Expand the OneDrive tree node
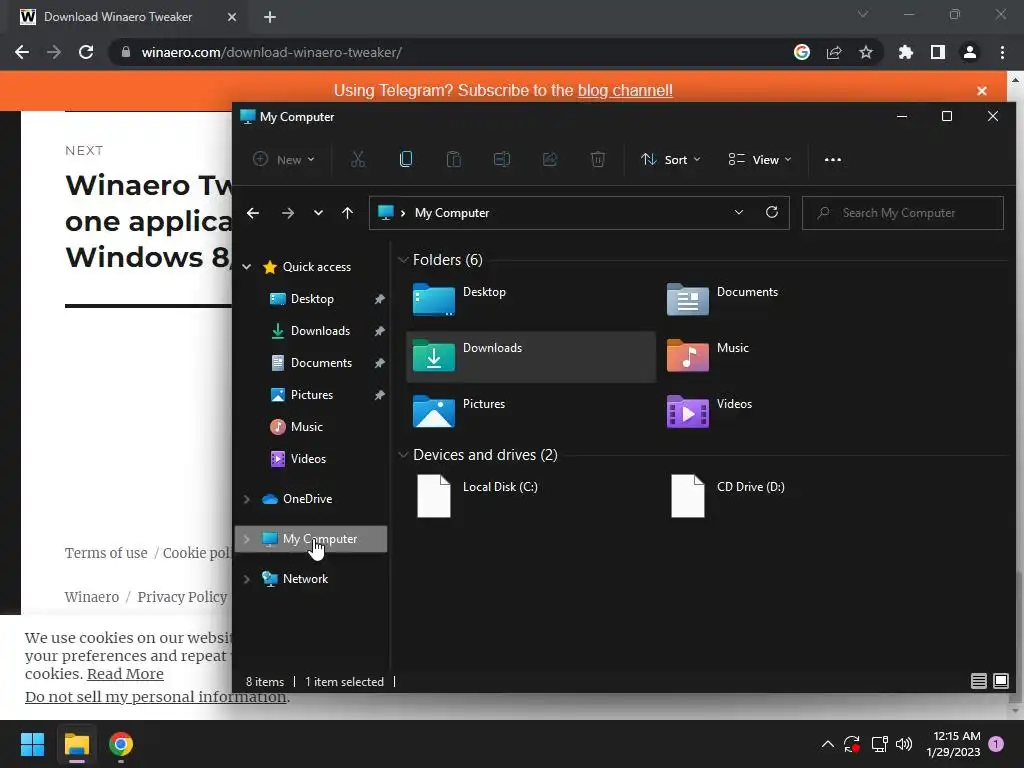 pos(246,499)
